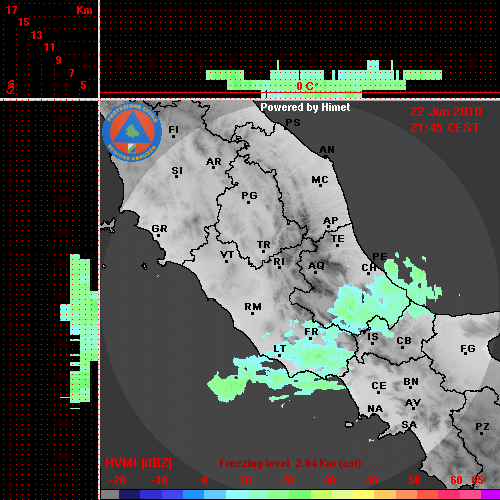This screenshot has width=500, height=500.
Task: Click the 'PG' city marker
Action: click(x=249, y=197)
